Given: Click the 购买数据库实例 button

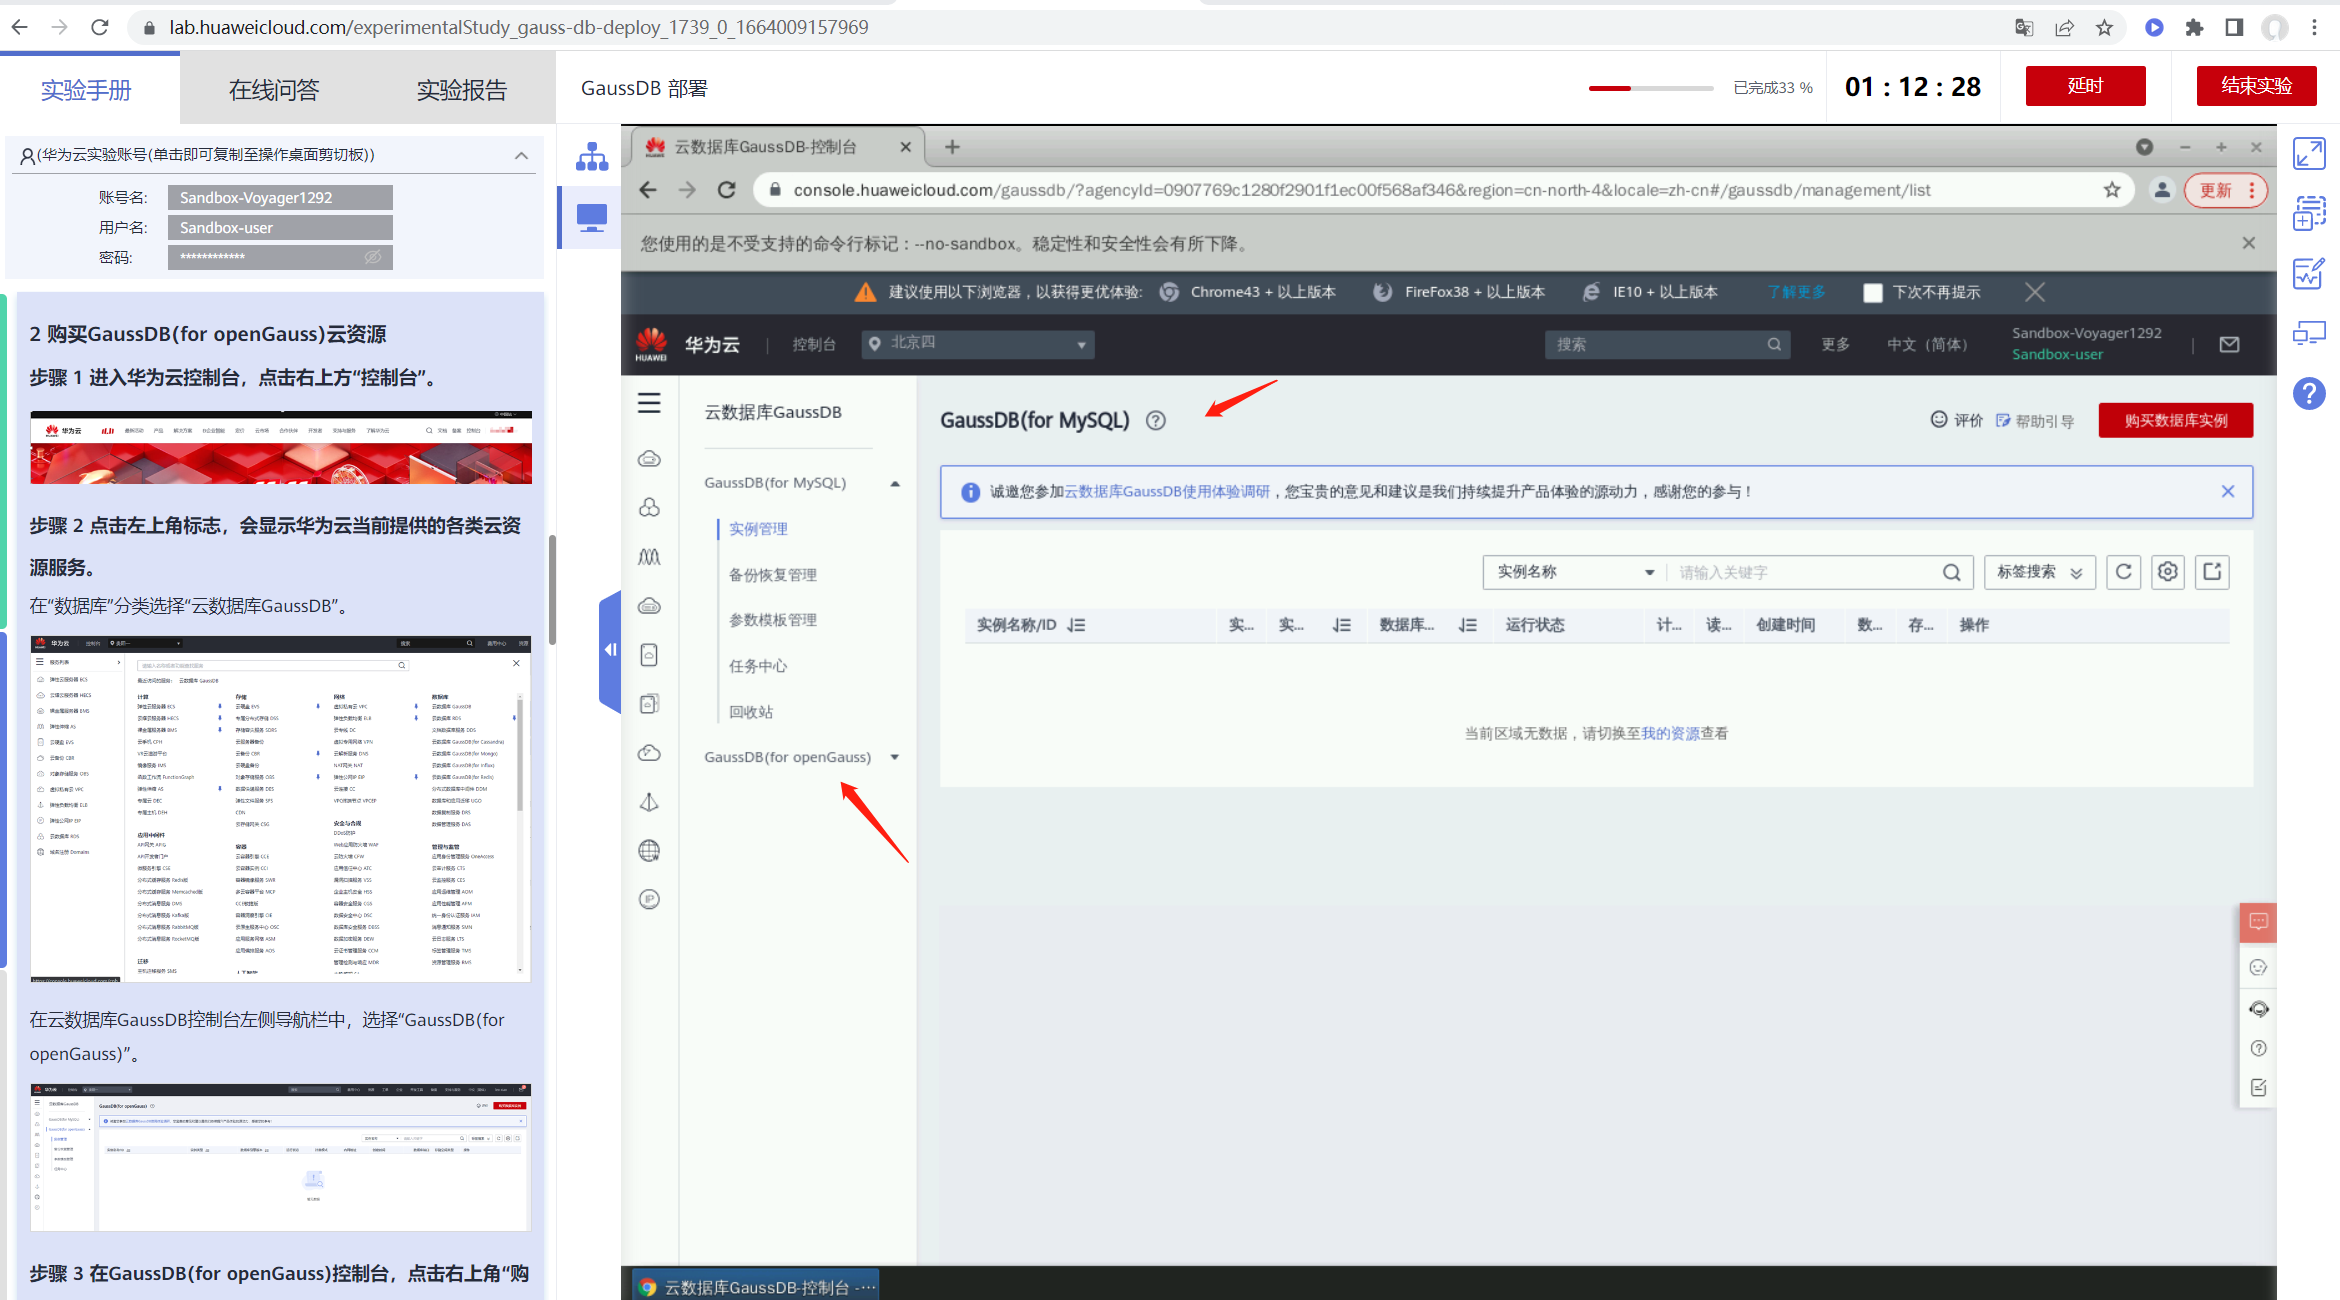Looking at the screenshot, I should 2175,421.
